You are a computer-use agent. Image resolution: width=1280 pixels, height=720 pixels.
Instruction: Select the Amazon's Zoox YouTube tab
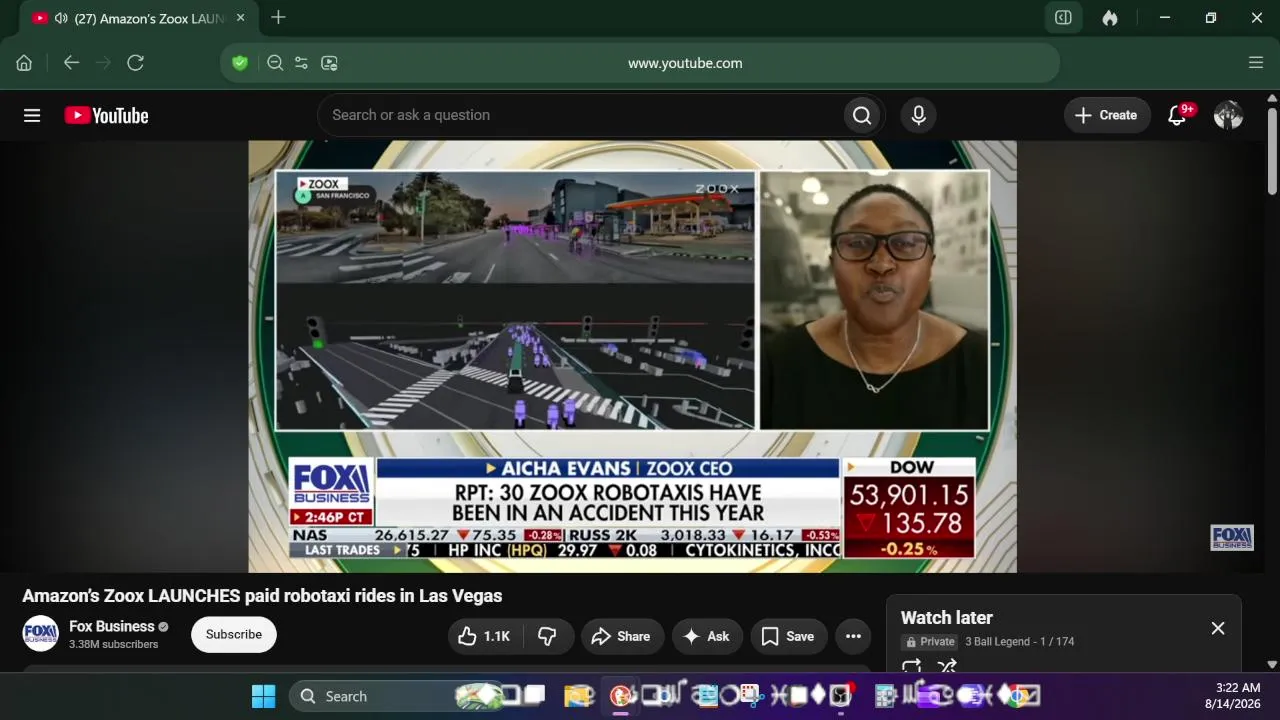137,18
